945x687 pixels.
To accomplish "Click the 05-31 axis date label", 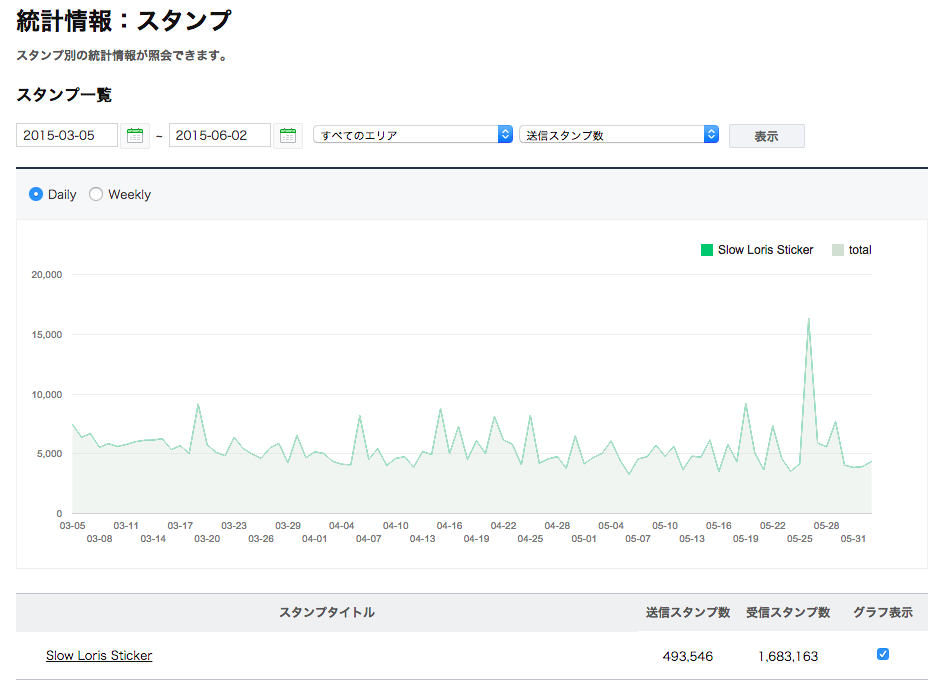I will click(853, 538).
